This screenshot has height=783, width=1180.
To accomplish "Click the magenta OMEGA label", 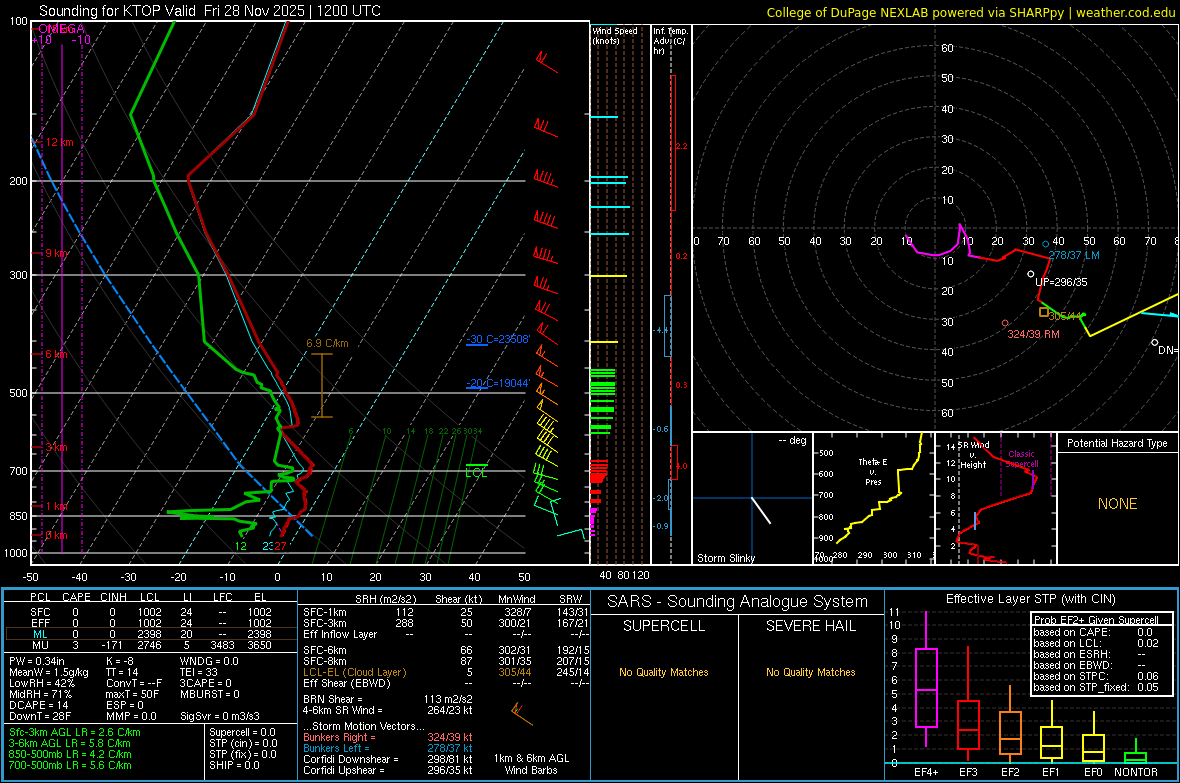I will point(62,29).
